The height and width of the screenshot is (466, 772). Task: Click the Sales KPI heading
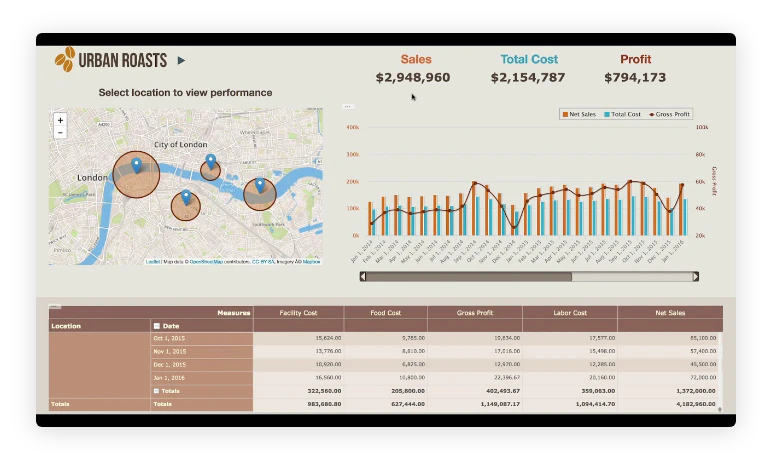pos(416,59)
